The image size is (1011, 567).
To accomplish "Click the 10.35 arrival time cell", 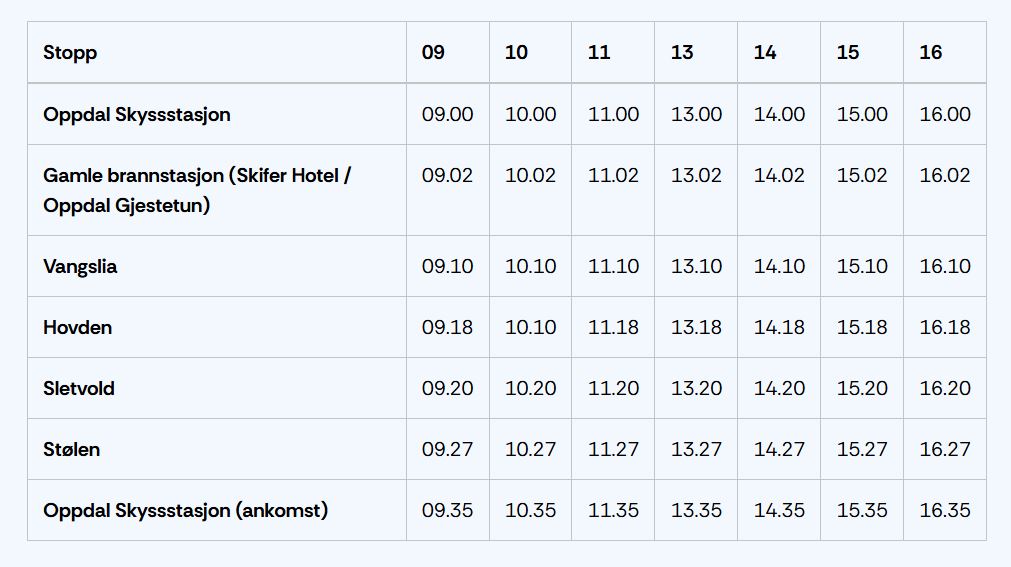I will (530, 511).
